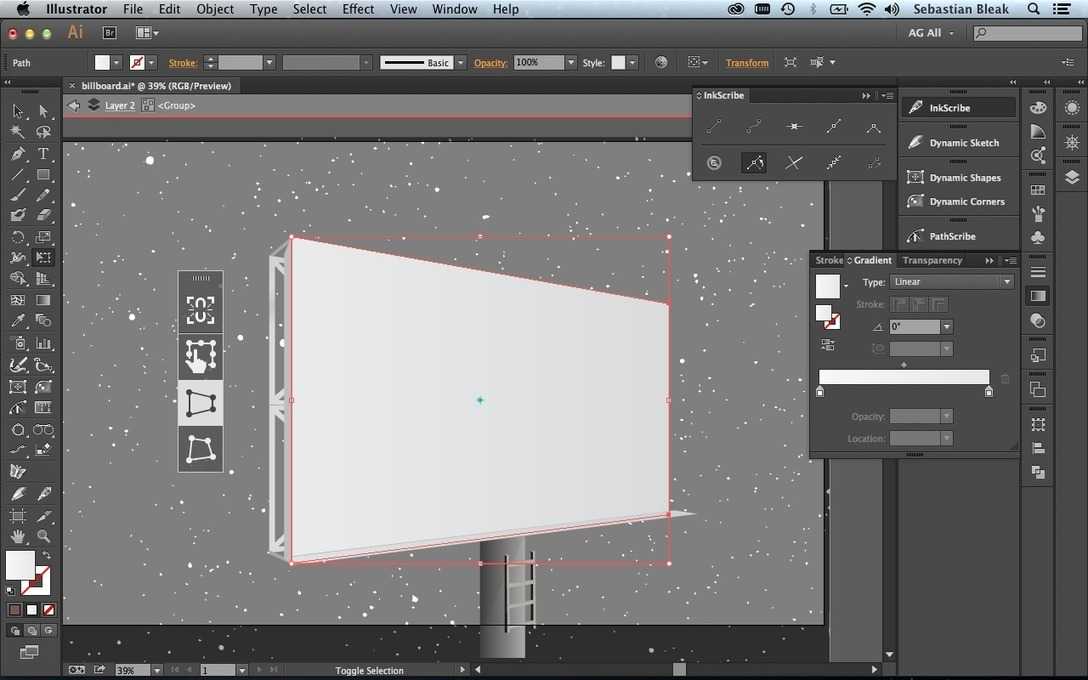Select the Selection (black arrow) tool
1088x680 pixels.
(x=17, y=111)
